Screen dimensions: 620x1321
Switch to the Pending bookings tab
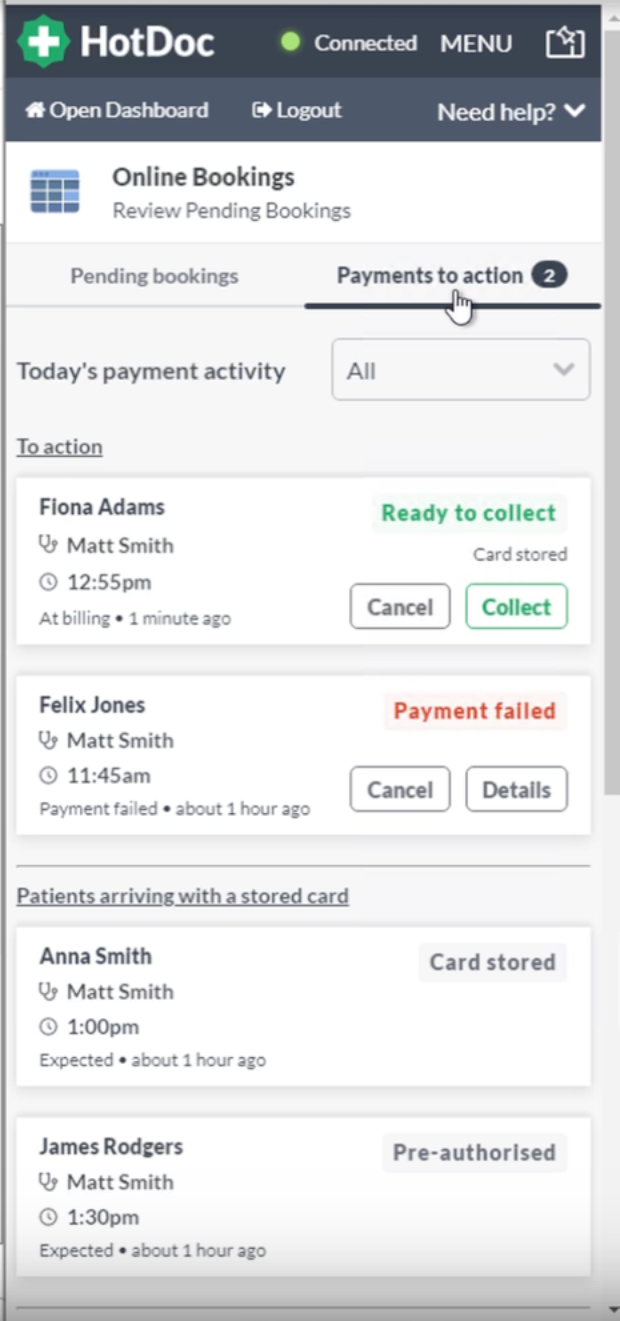(154, 276)
